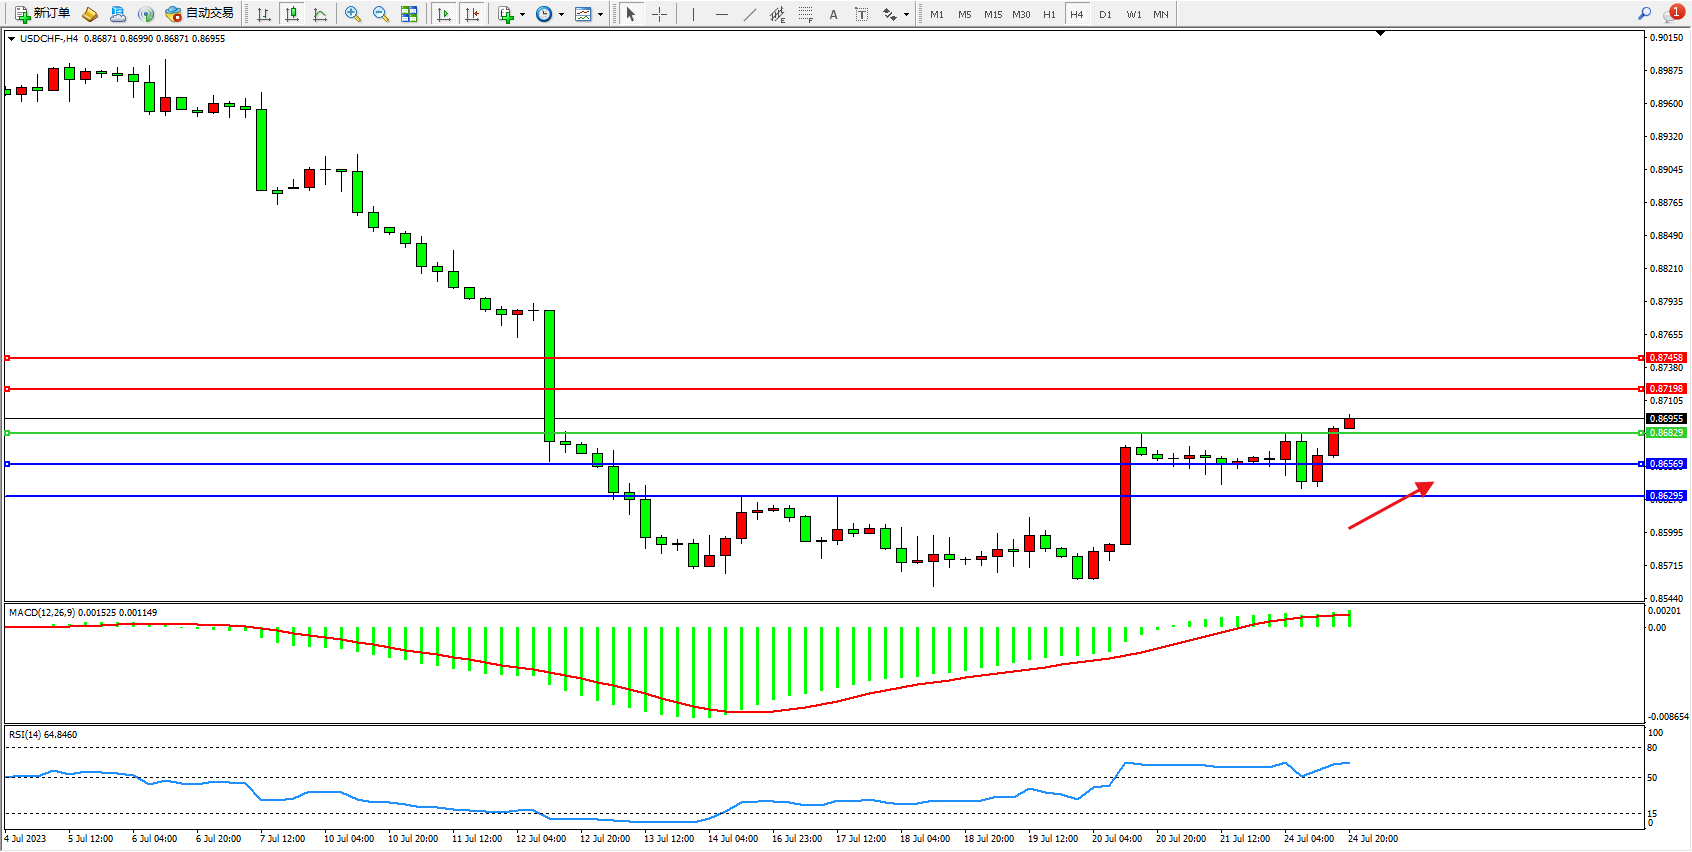This screenshot has width=1692, height=852.
Task: Open the periodicity clock dropdown arrow
Action: tap(561, 14)
